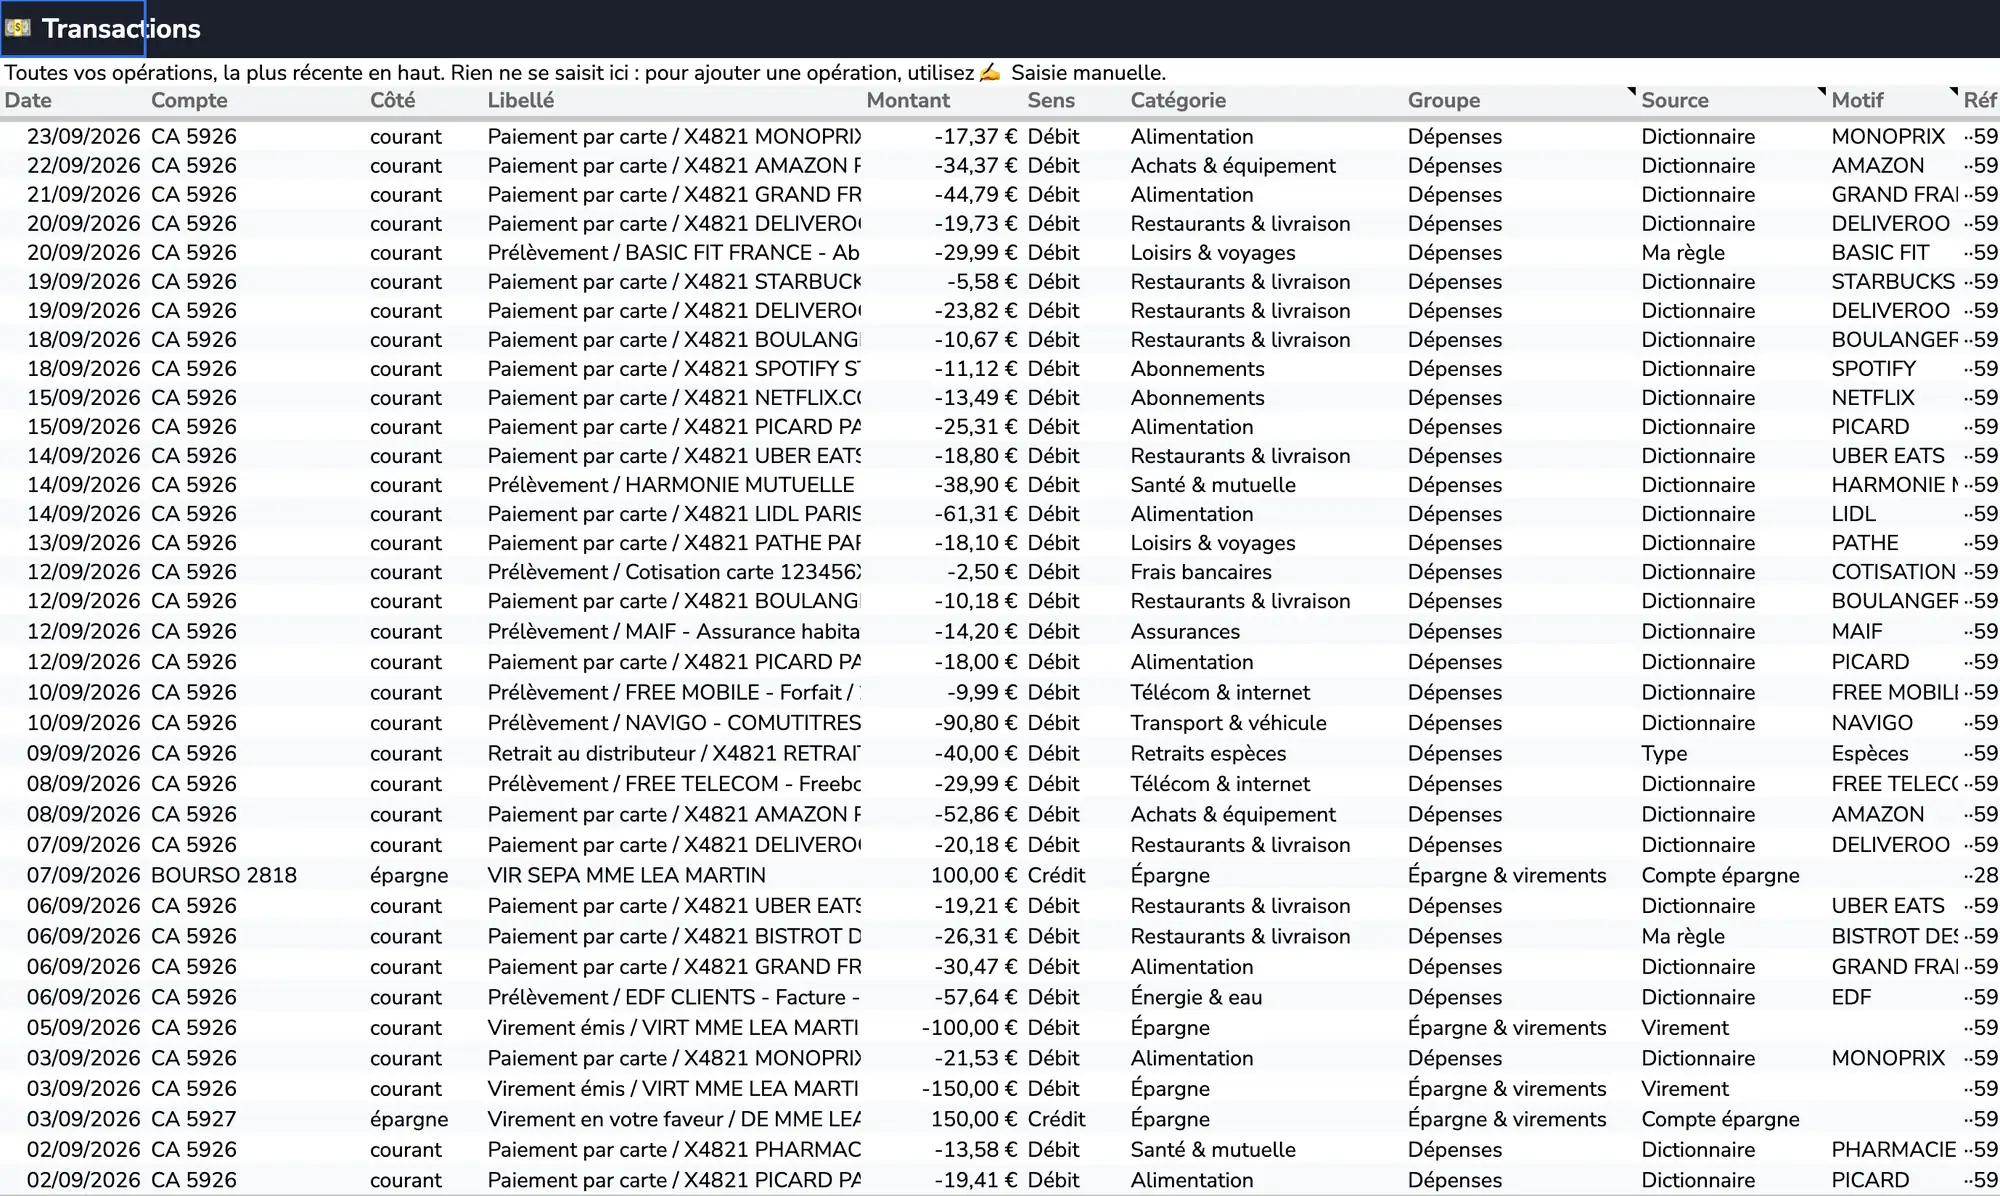Click the Transport & véhicule category cell
The image size is (2000, 1196).
[1228, 722]
